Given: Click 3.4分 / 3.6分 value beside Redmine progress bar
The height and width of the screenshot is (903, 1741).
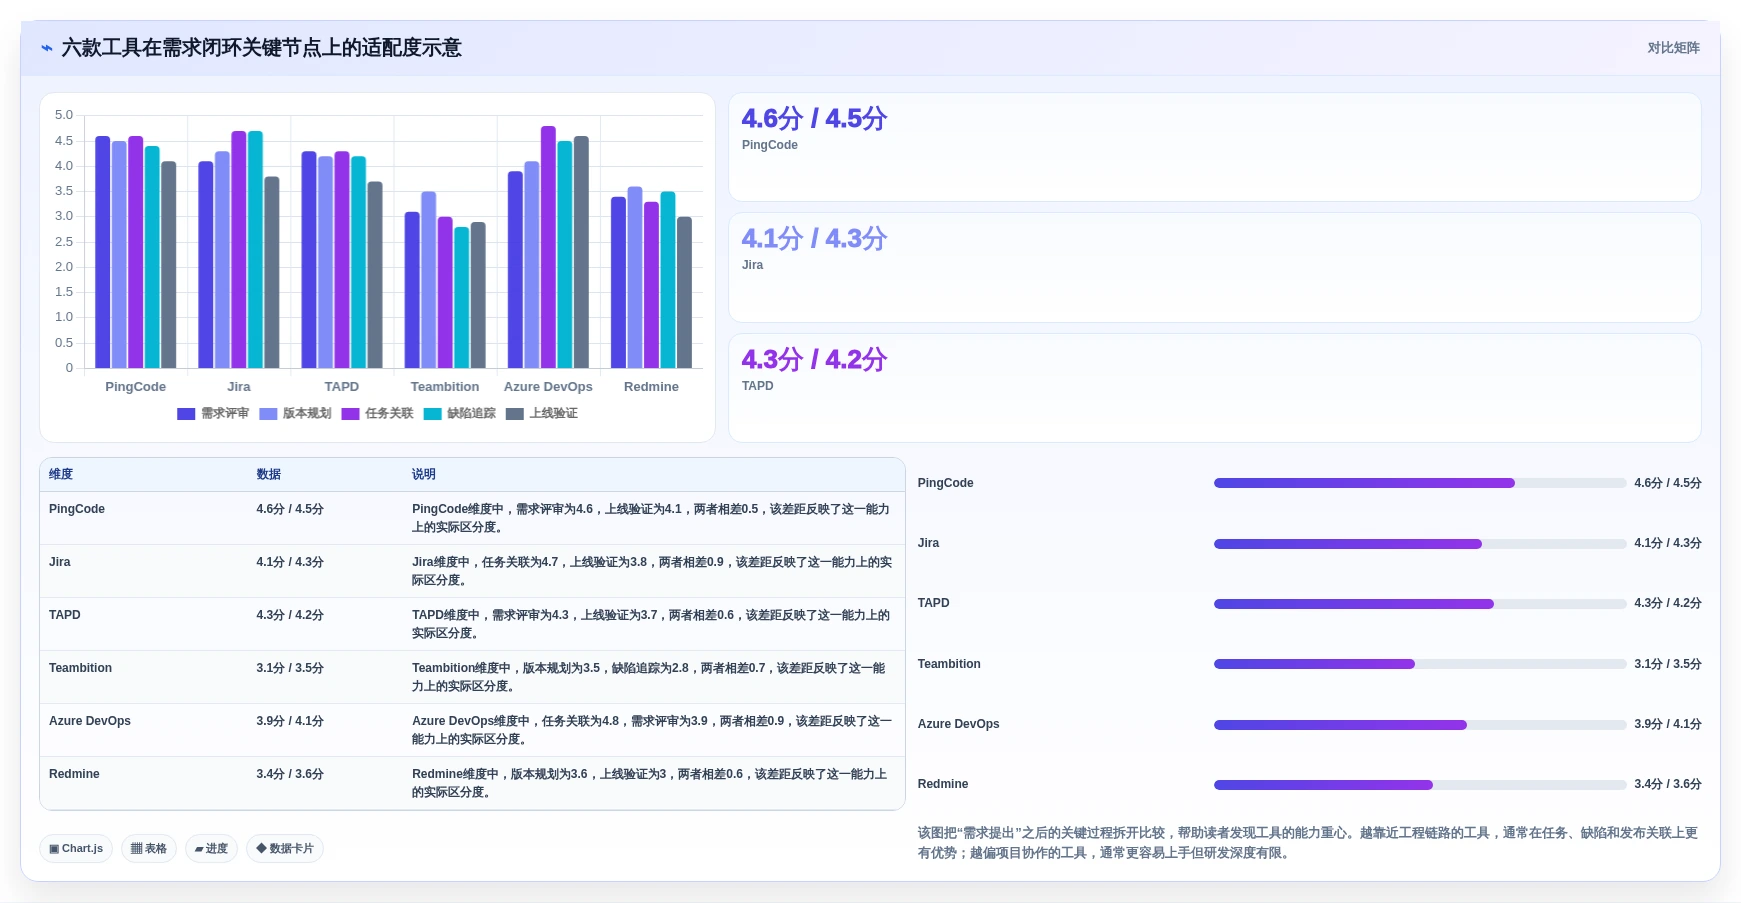Looking at the screenshot, I should point(1668,784).
